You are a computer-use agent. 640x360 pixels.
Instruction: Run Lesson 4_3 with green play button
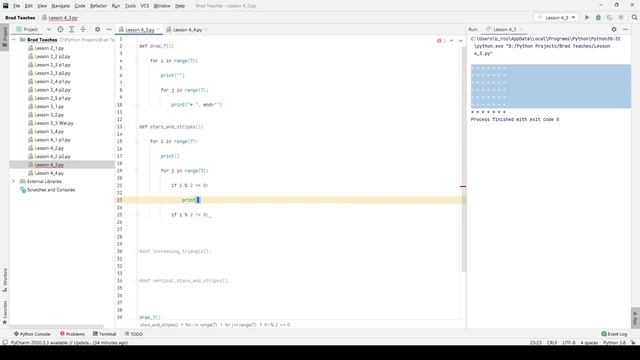587,18
